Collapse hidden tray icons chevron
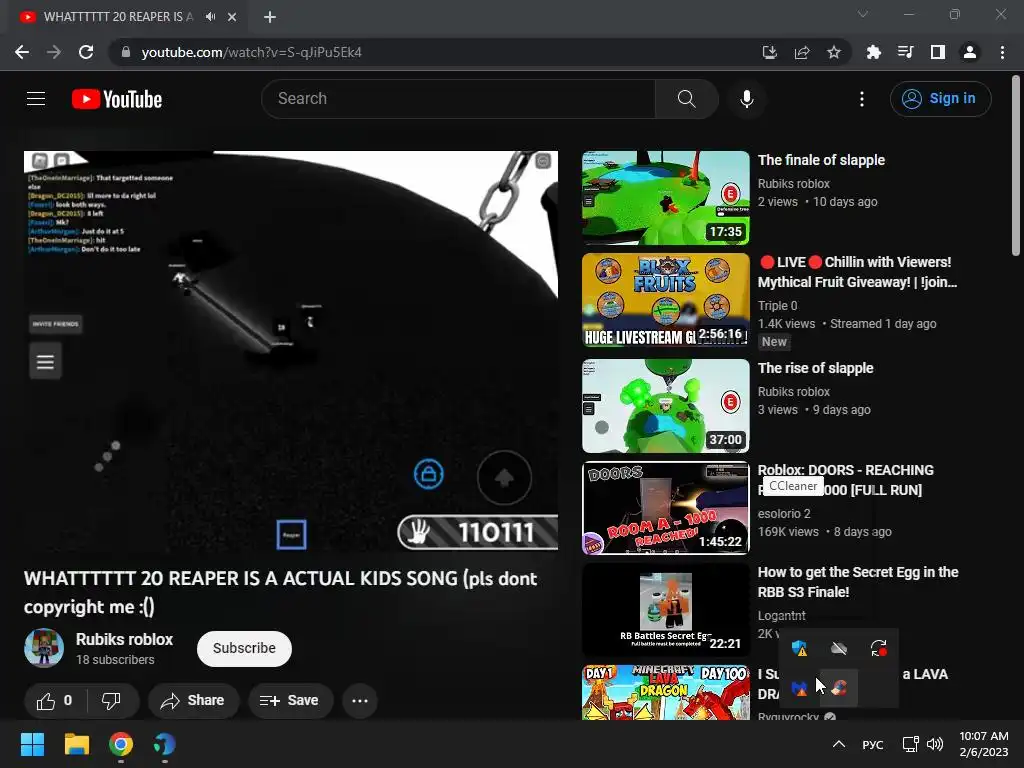 [839, 744]
